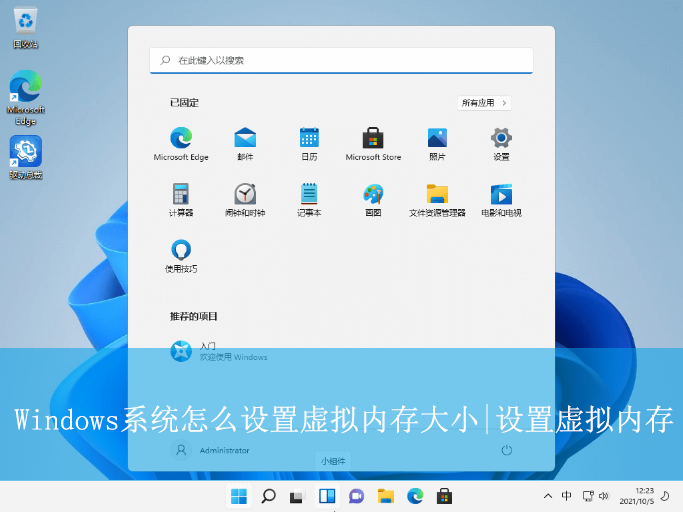Open Microsoft Store from the taskbar

point(444,496)
